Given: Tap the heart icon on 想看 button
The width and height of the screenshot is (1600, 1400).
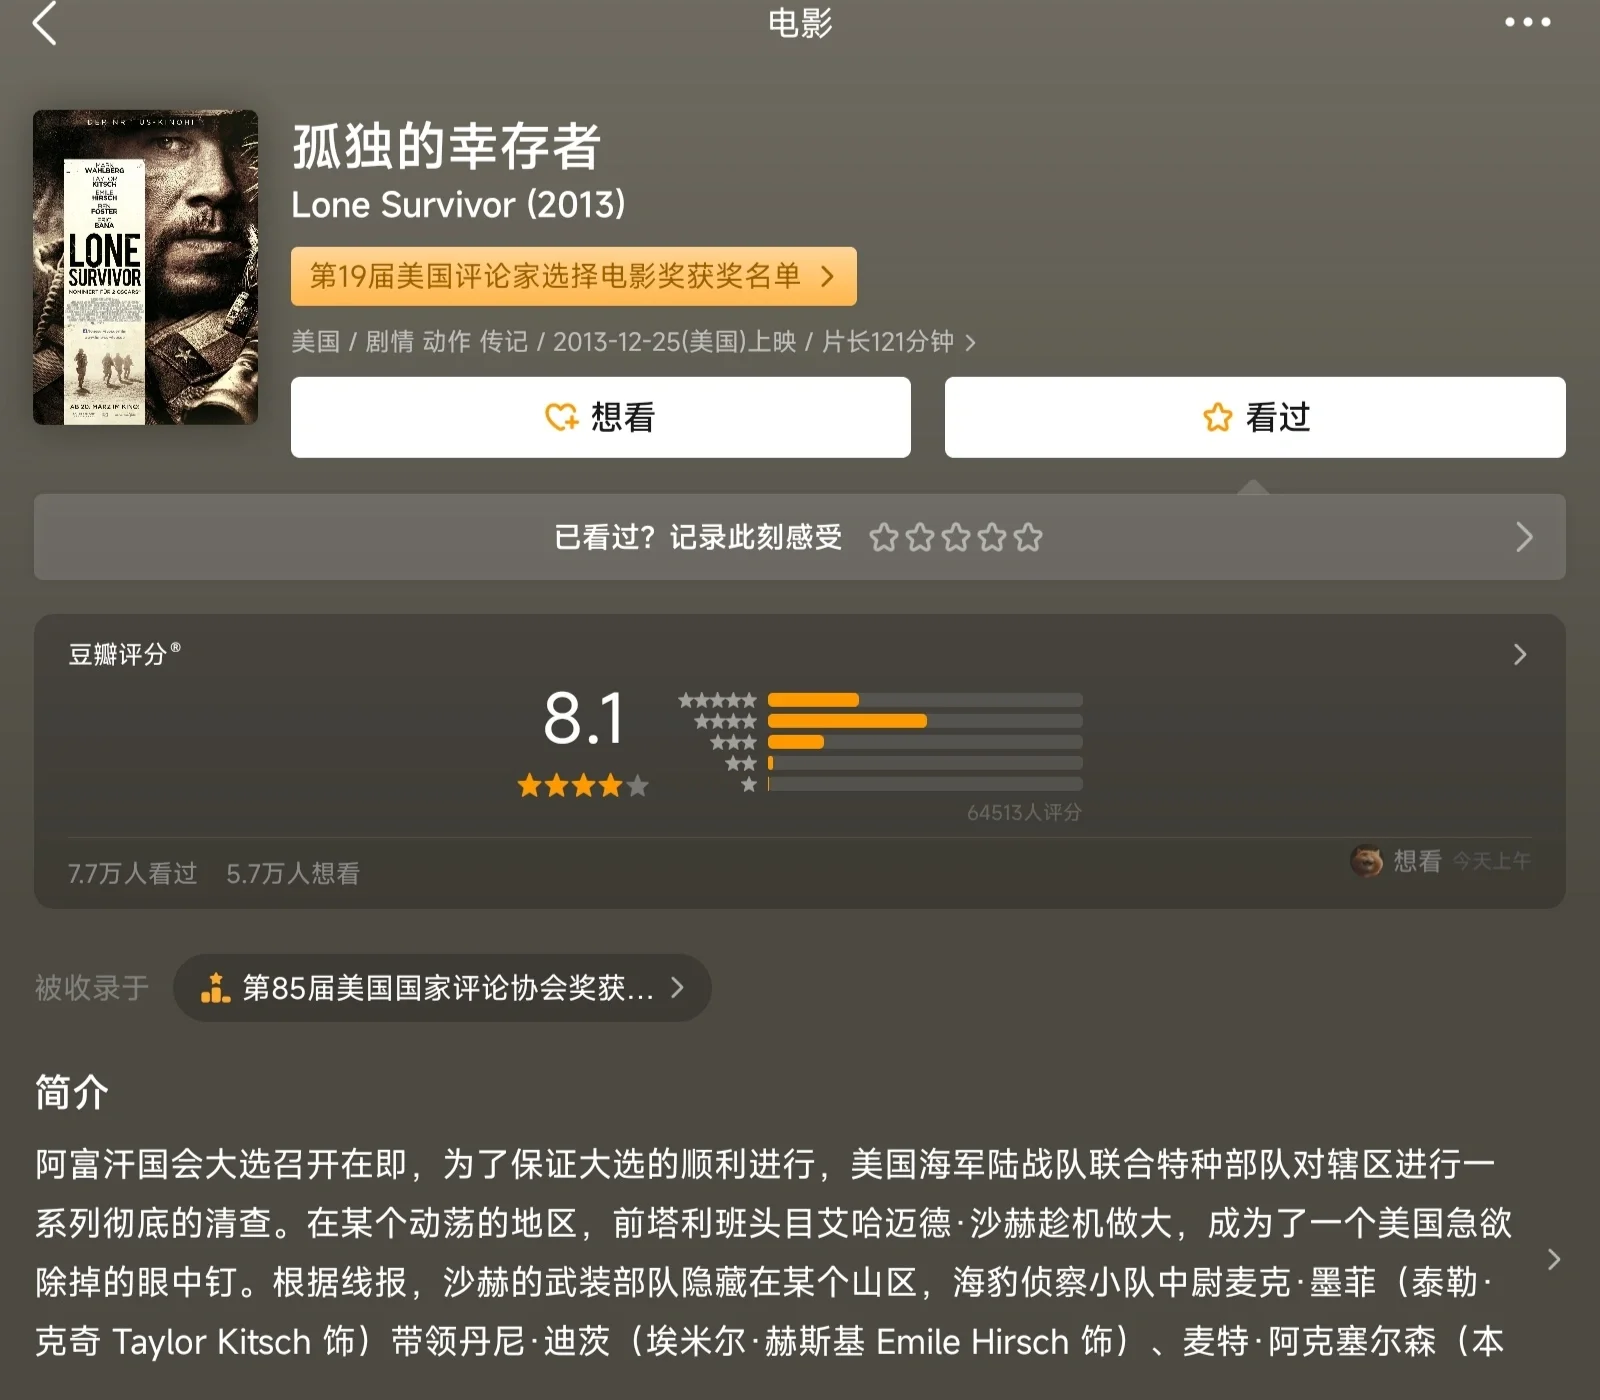Looking at the screenshot, I should tap(561, 416).
